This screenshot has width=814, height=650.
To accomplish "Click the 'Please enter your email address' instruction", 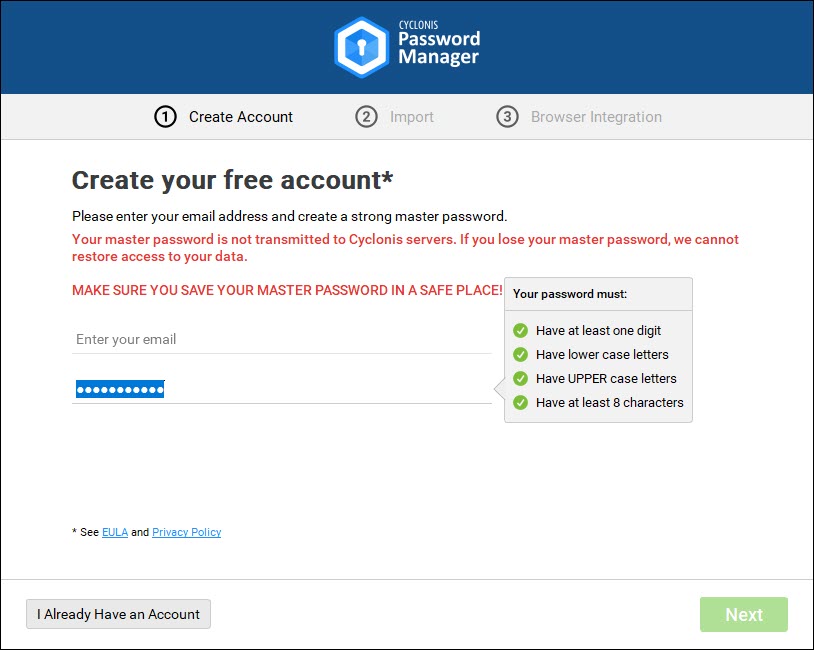I will pyautogui.click(x=289, y=216).
